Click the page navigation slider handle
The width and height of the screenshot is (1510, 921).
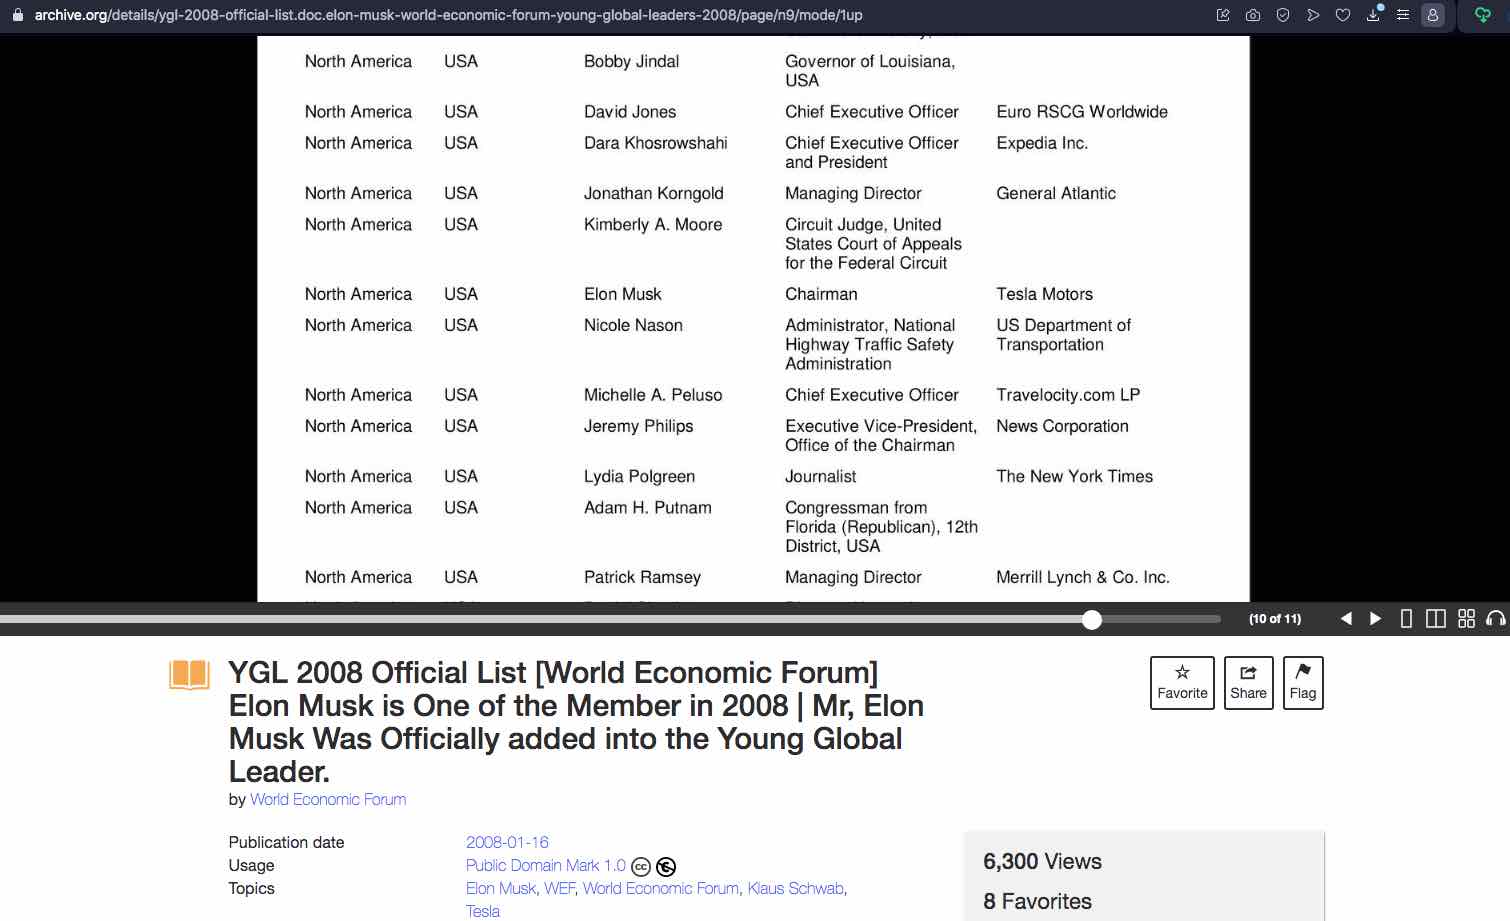click(x=1092, y=620)
